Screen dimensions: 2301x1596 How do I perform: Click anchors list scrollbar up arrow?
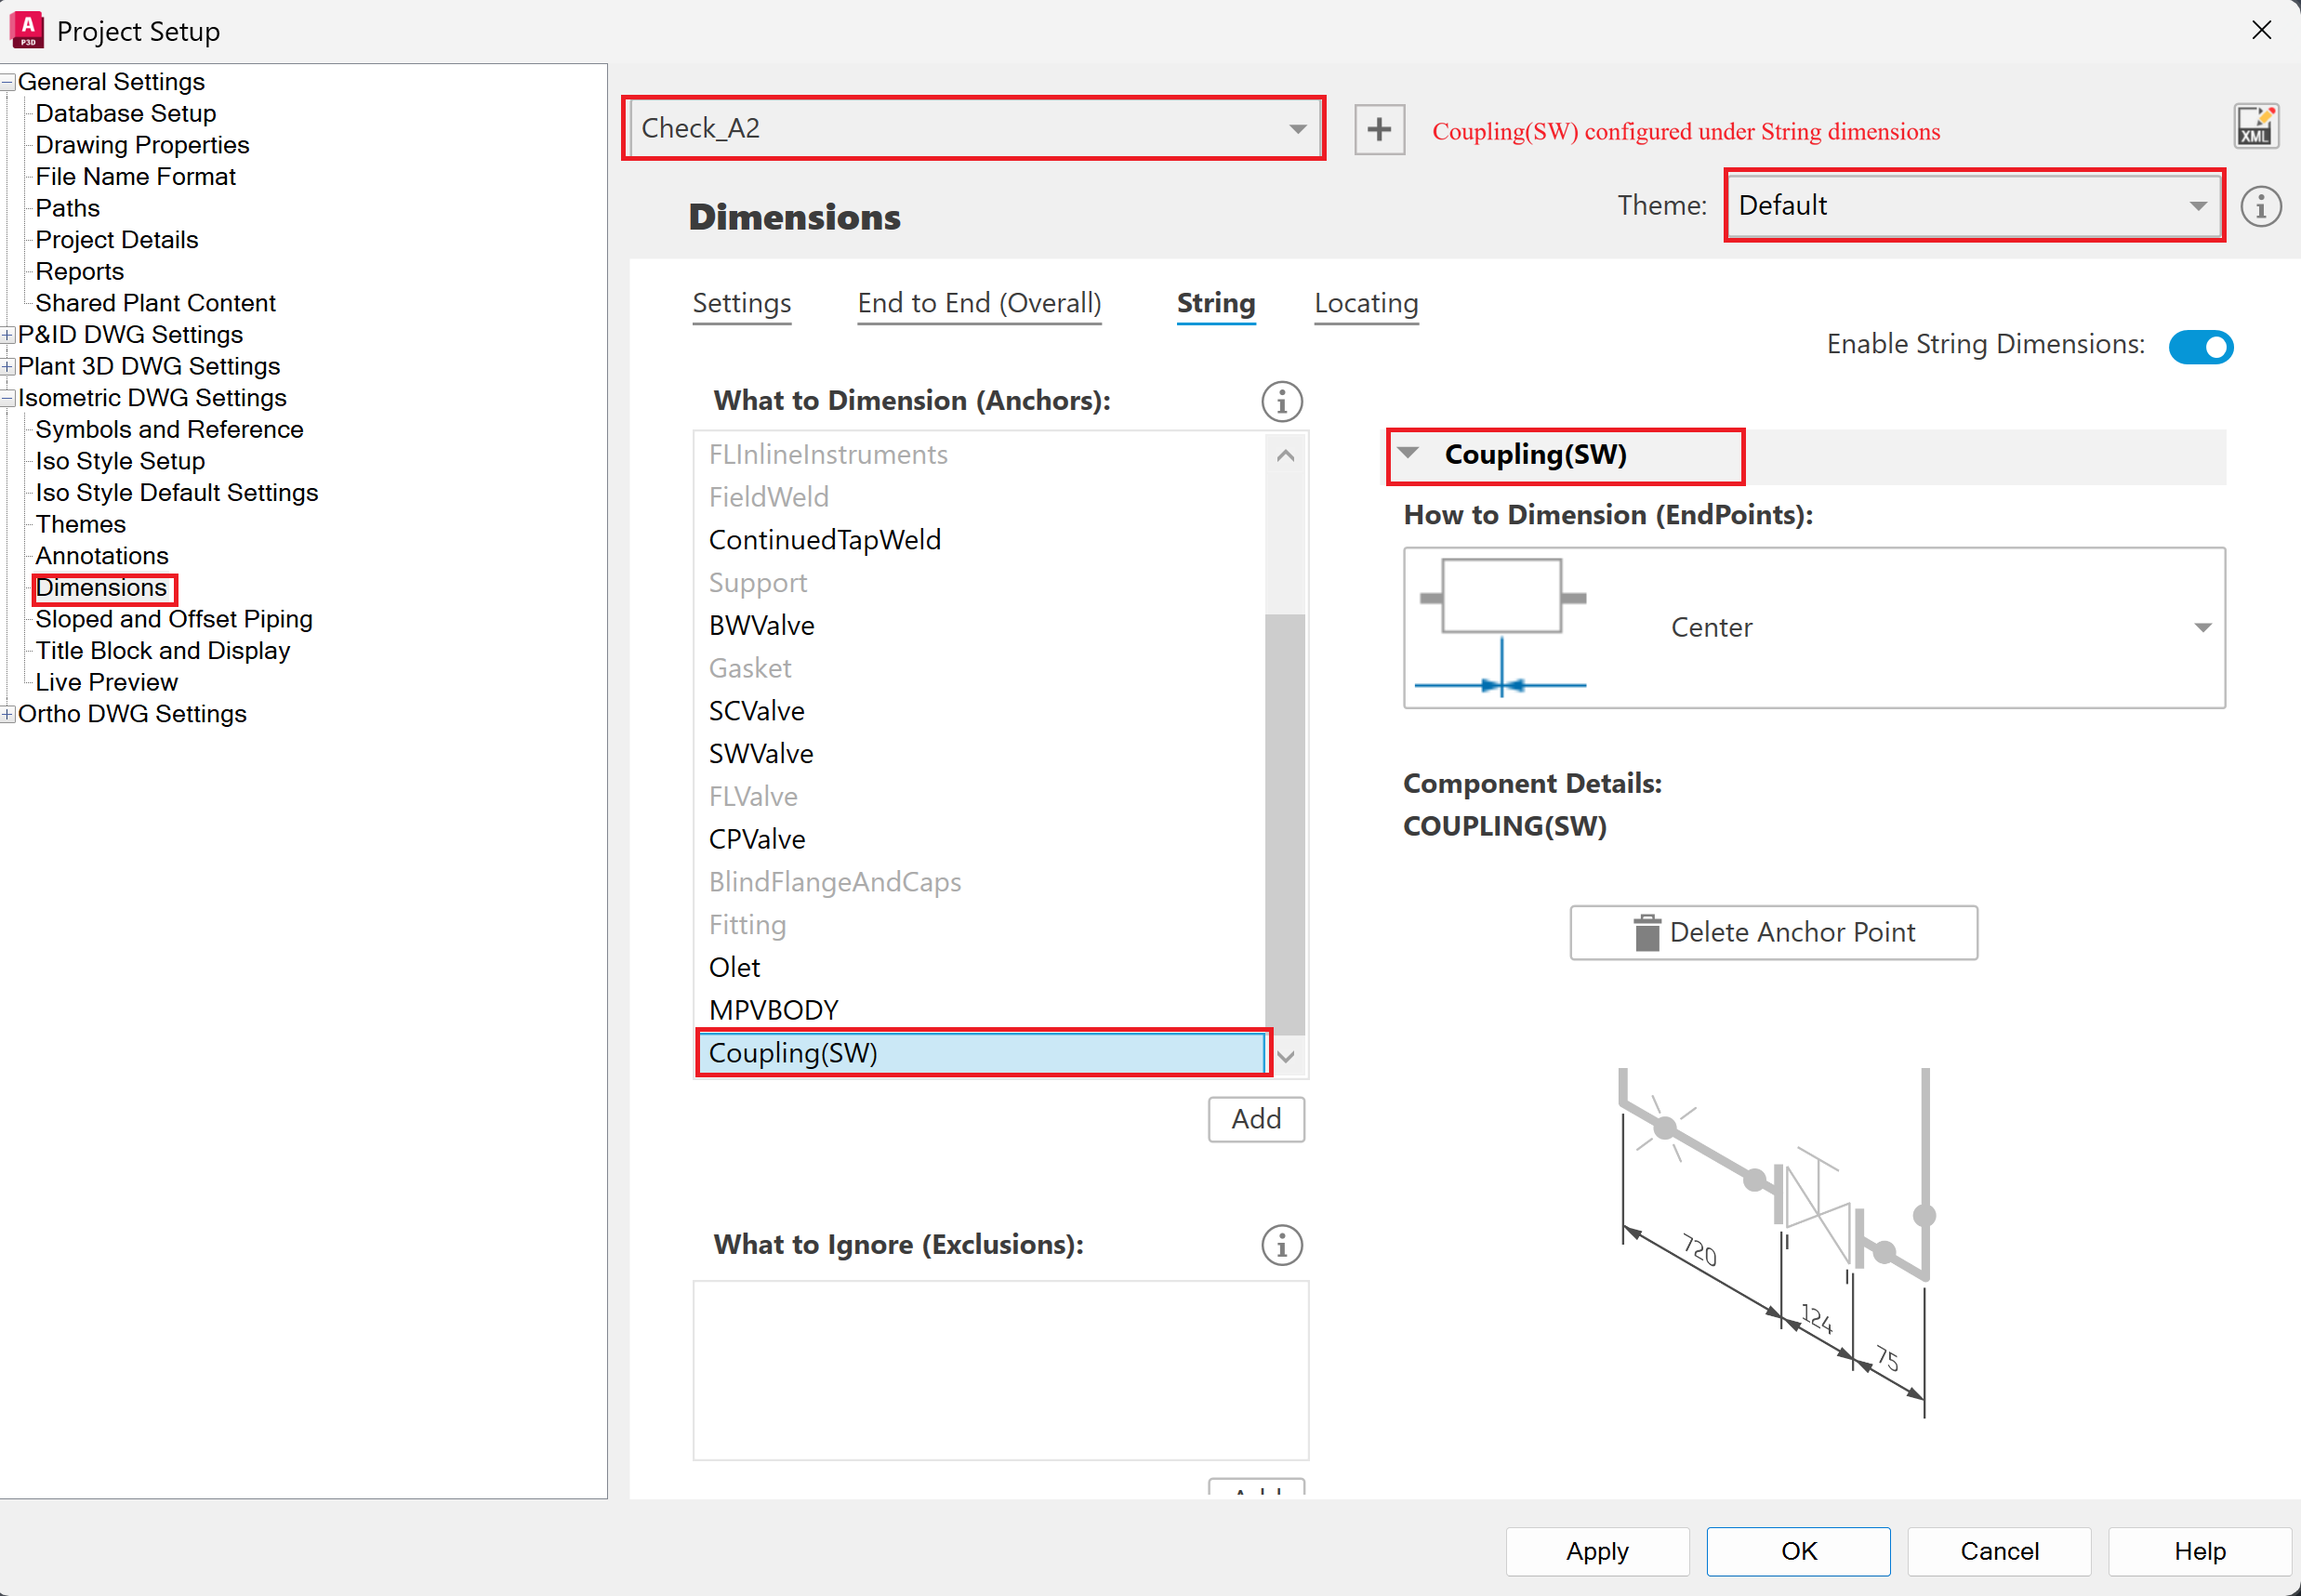click(1286, 456)
